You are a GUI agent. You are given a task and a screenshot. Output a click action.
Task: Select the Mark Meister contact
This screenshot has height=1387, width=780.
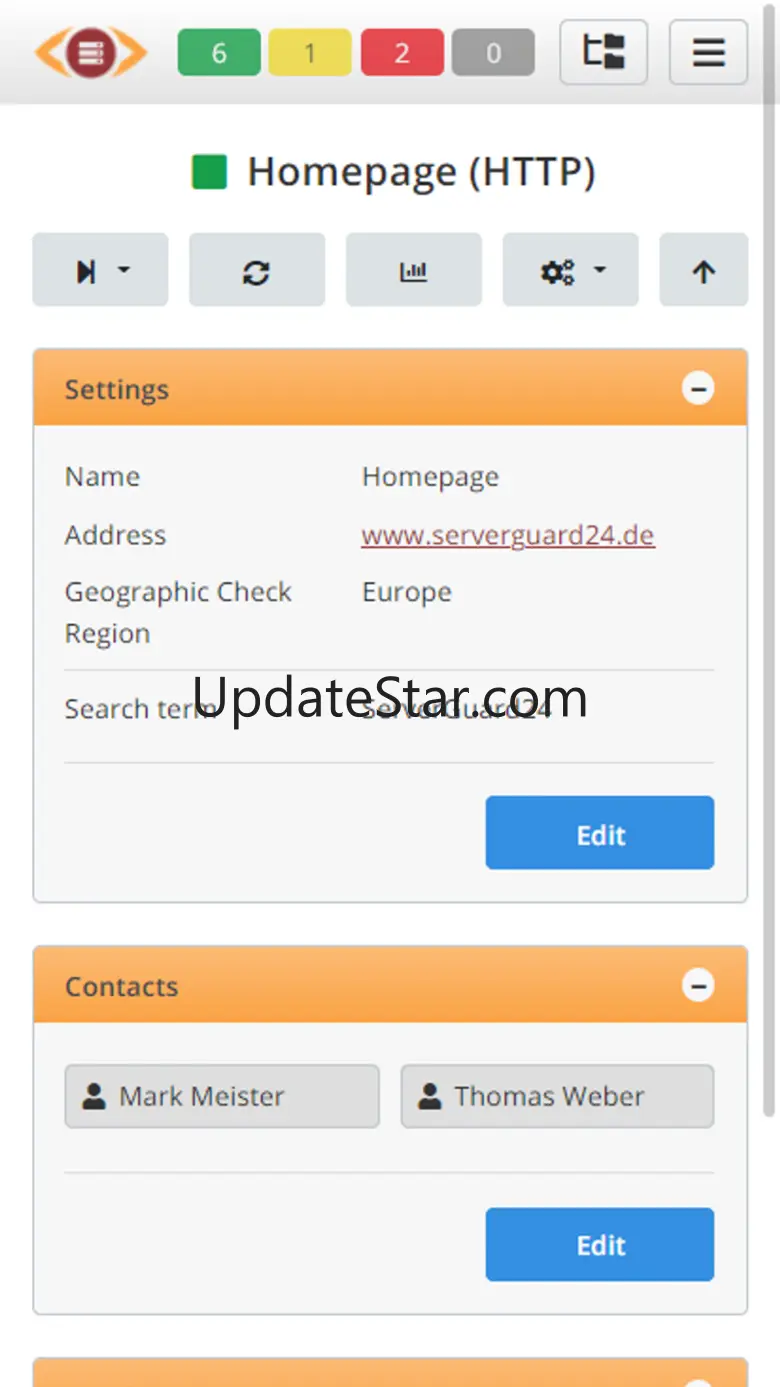click(x=222, y=1096)
